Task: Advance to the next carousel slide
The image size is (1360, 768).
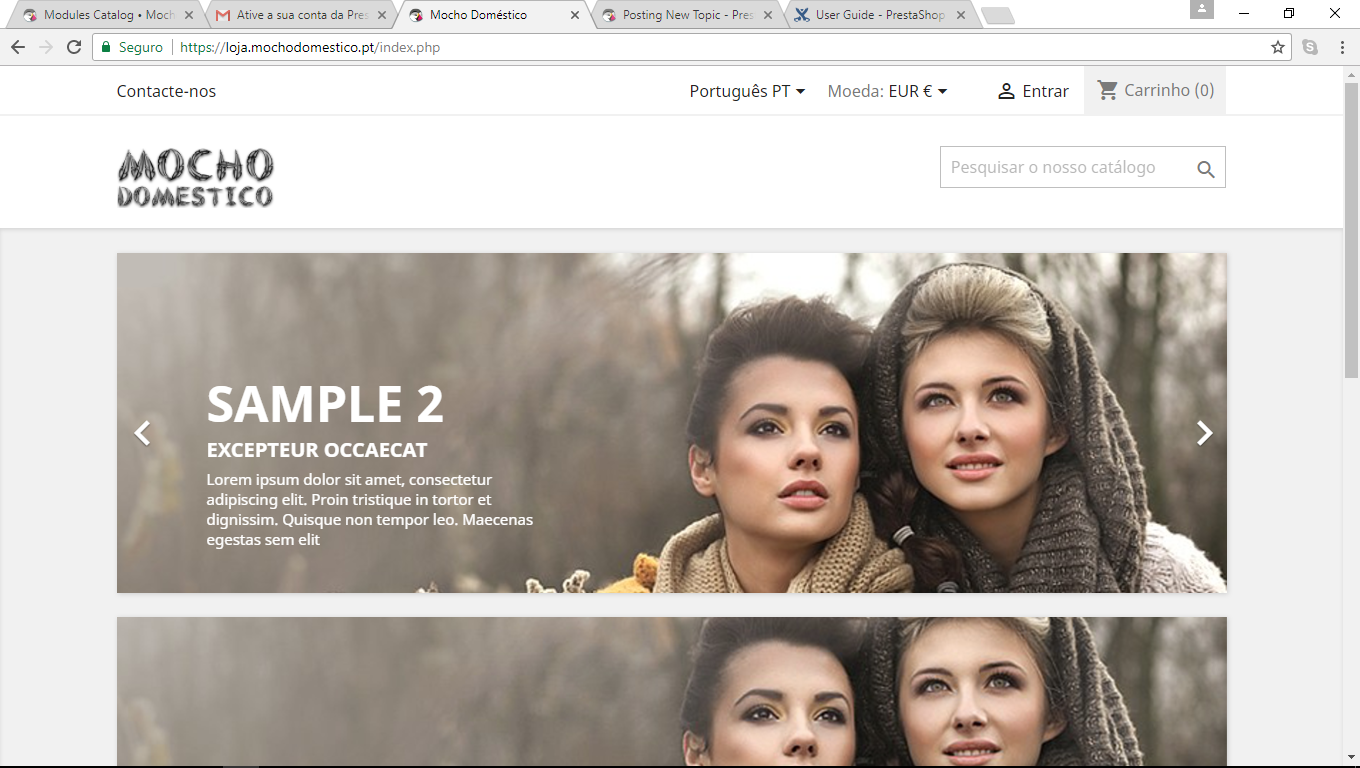Action: click(1205, 433)
